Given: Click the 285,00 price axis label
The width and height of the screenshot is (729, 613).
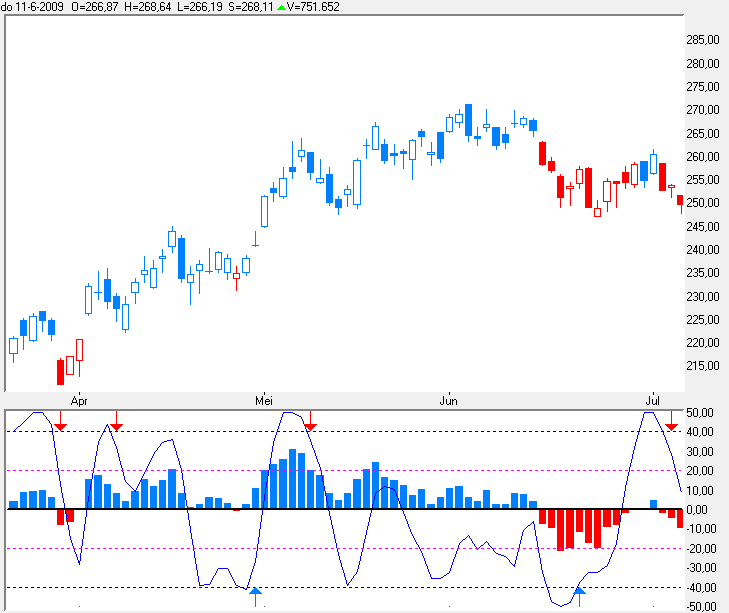Looking at the screenshot, I should pyautogui.click(x=704, y=40).
